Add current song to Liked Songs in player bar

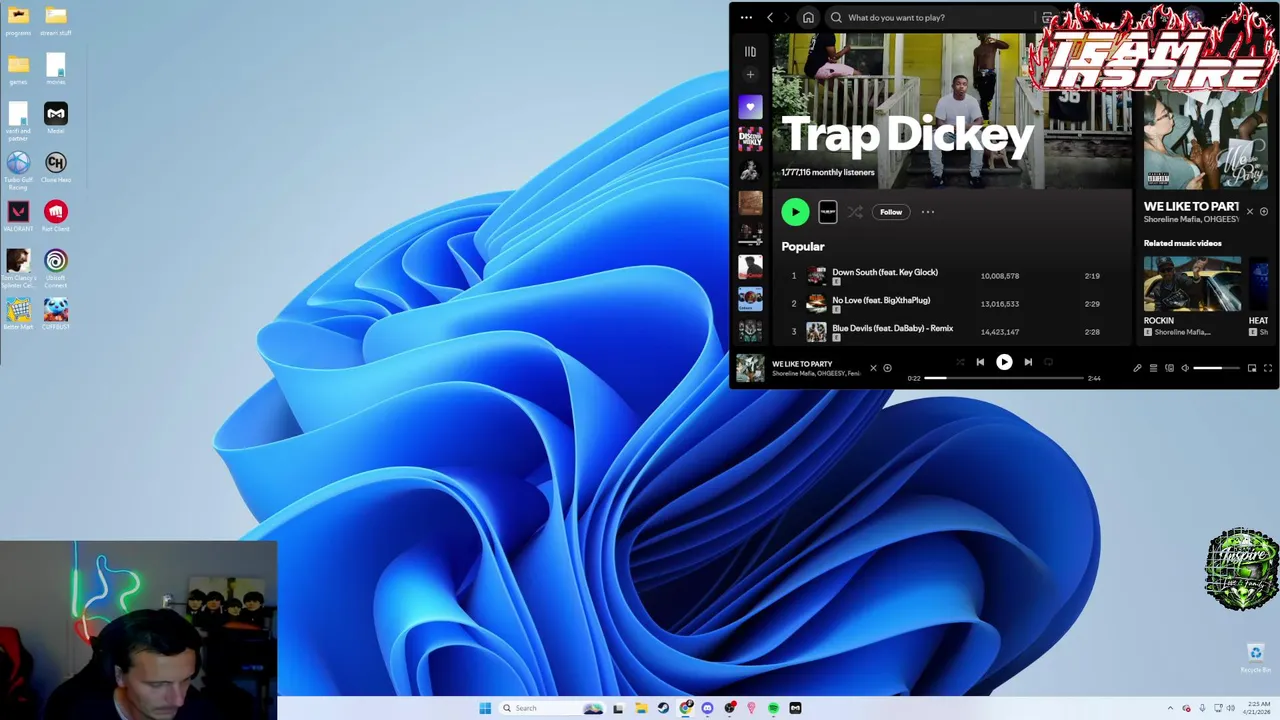click(887, 368)
